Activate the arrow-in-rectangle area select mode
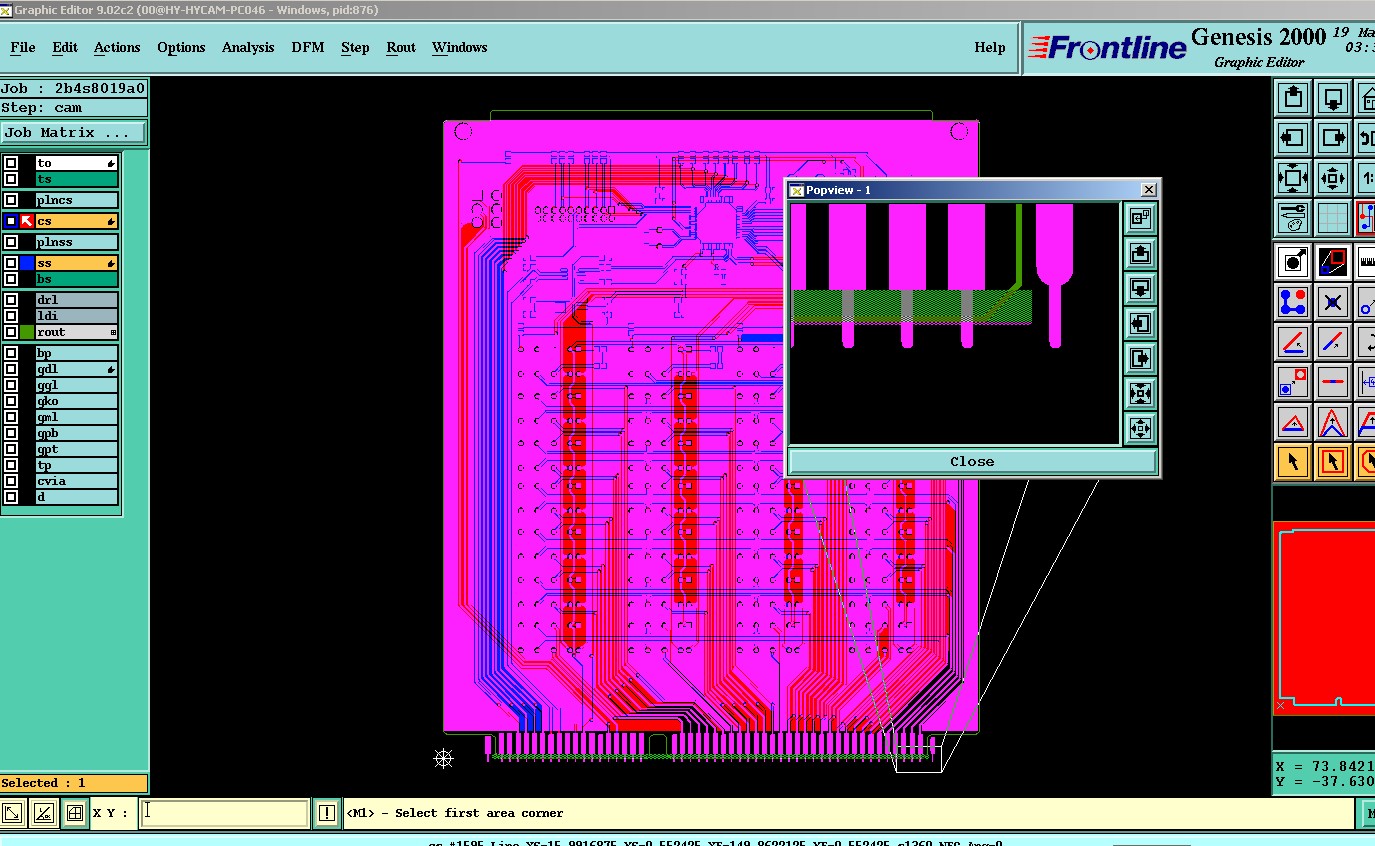The height and width of the screenshot is (846, 1375). pyautogui.click(x=1333, y=462)
